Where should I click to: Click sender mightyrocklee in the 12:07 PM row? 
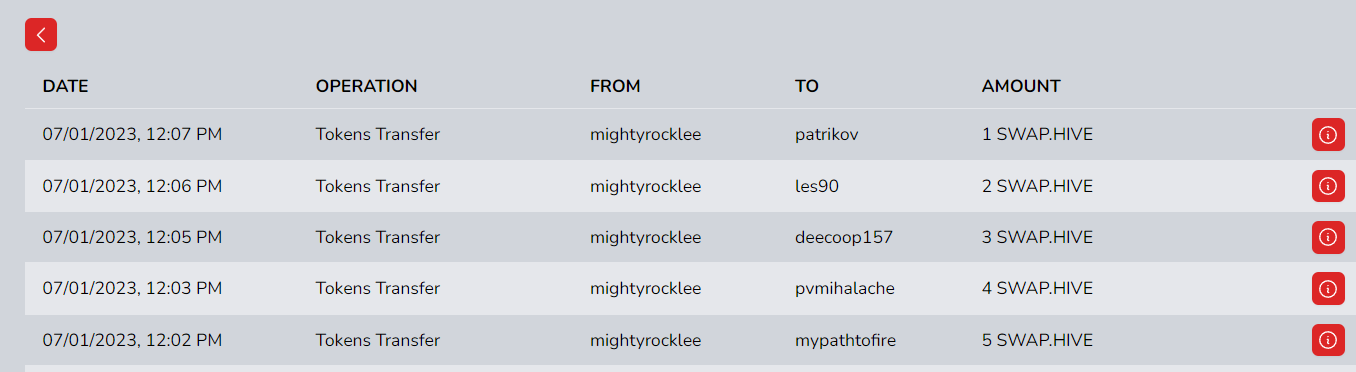coord(646,135)
